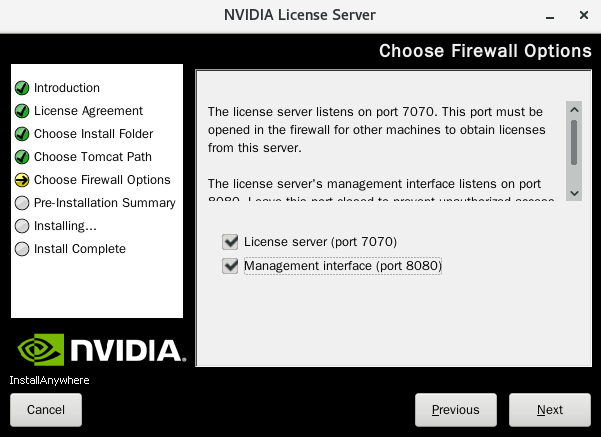
Task: Click the scroll down arrow in description
Action: tap(574, 193)
